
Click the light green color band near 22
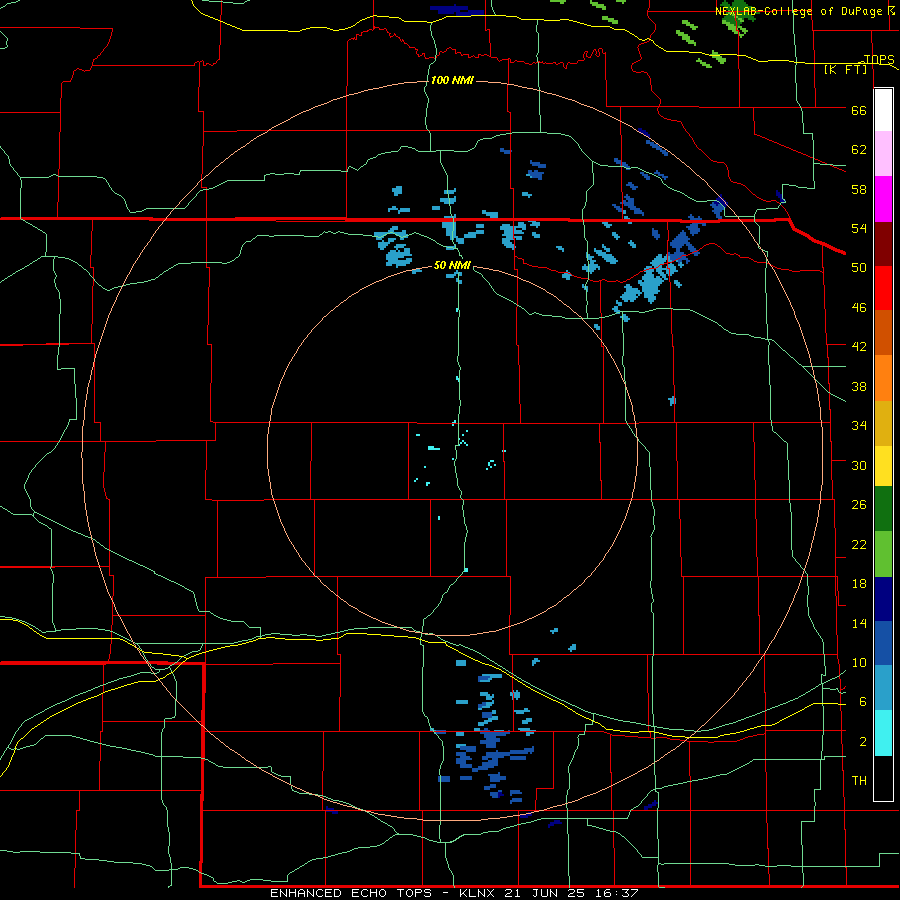[x=883, y=554]
